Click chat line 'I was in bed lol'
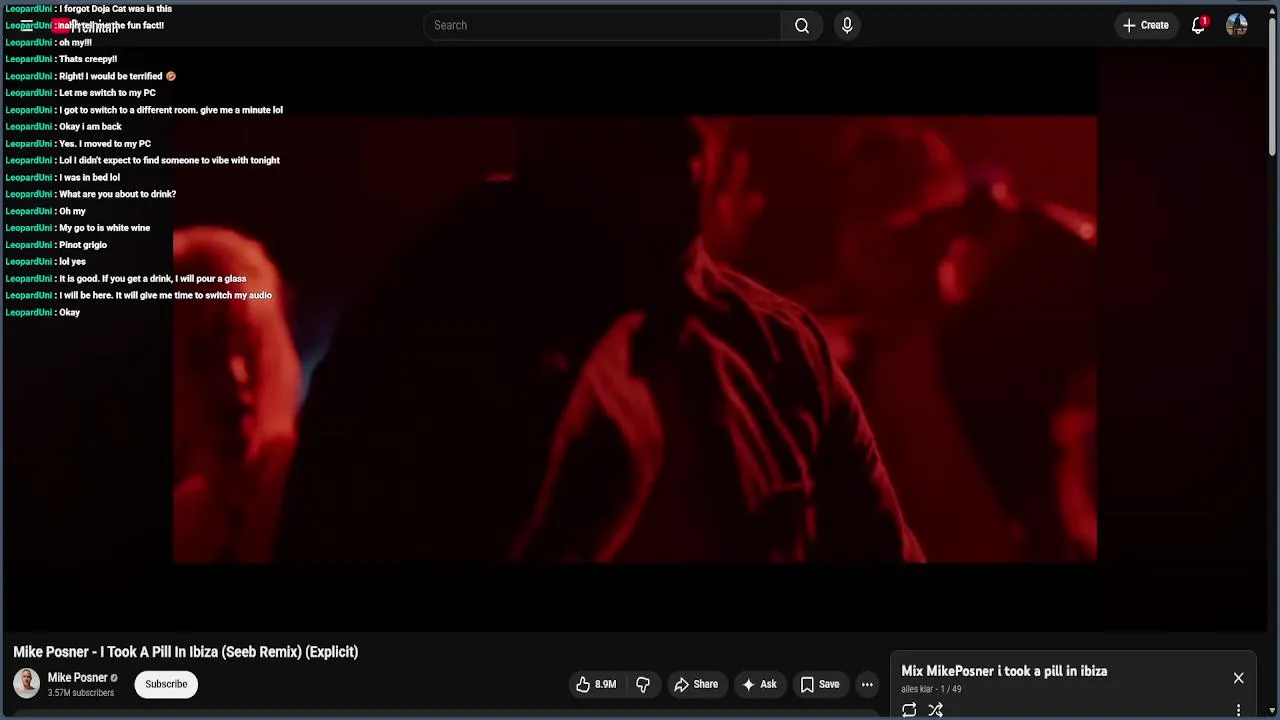 89,177
